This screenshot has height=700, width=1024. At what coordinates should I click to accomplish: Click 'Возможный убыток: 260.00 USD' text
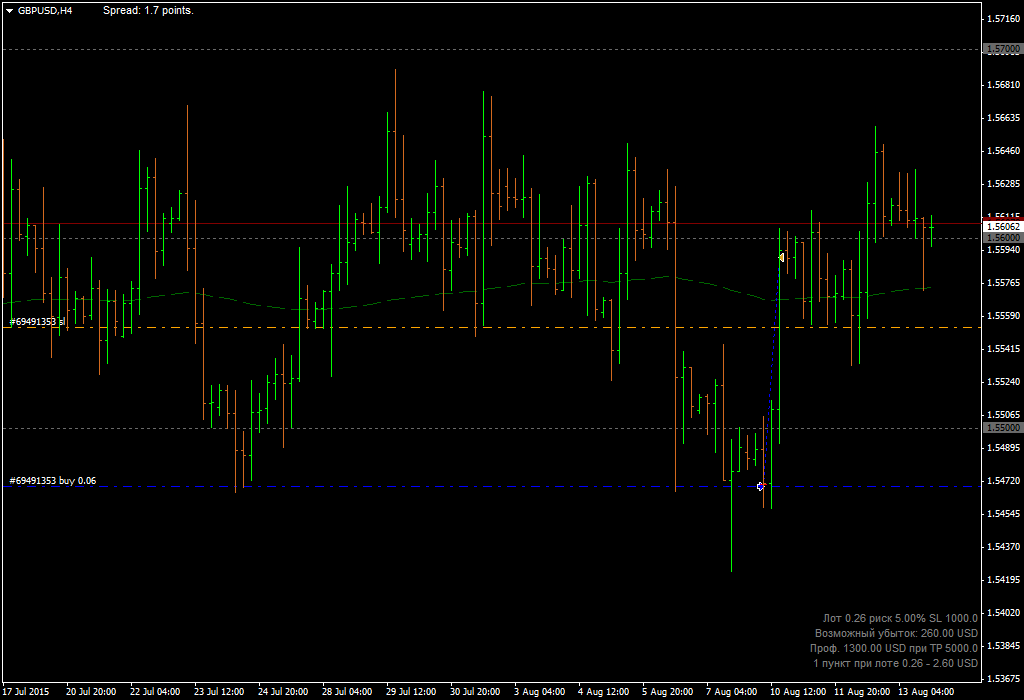click(896, 633)
